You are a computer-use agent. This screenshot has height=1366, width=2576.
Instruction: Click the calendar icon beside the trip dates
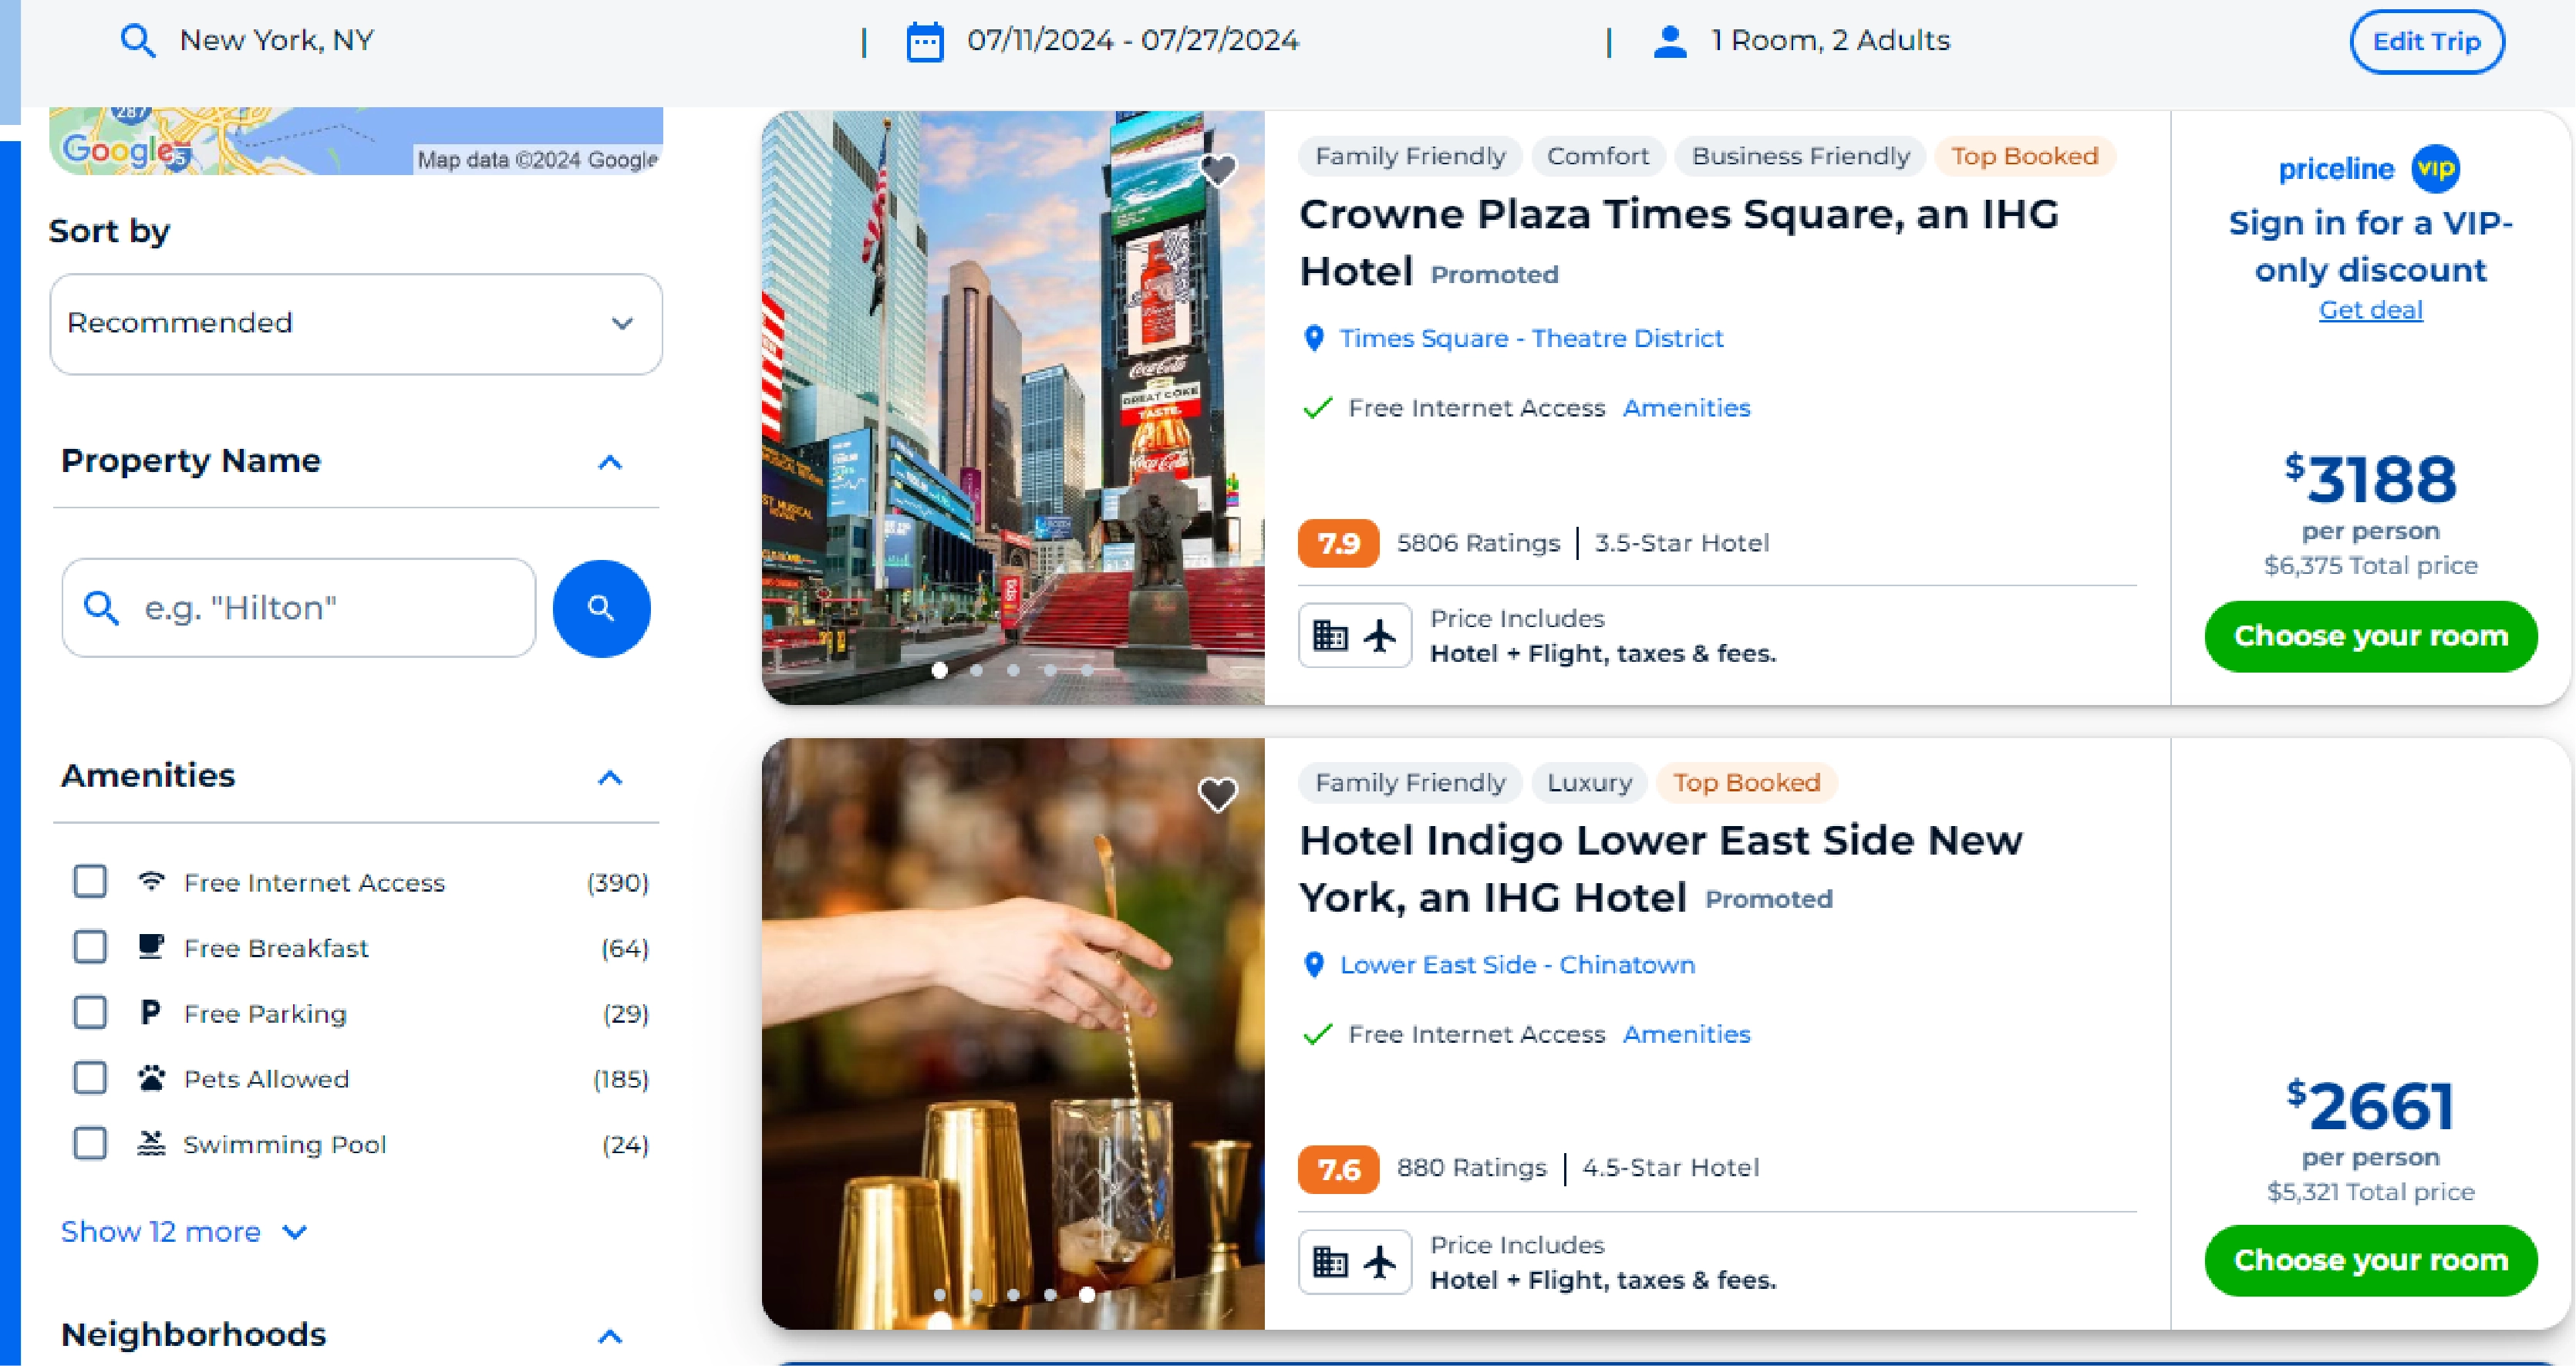pos(924,41)
